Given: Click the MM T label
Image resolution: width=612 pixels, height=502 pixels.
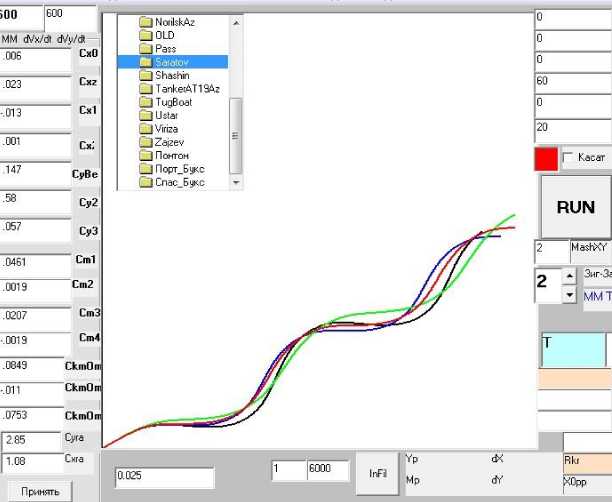Looking at the screenshot, I should tap(597, 297).
